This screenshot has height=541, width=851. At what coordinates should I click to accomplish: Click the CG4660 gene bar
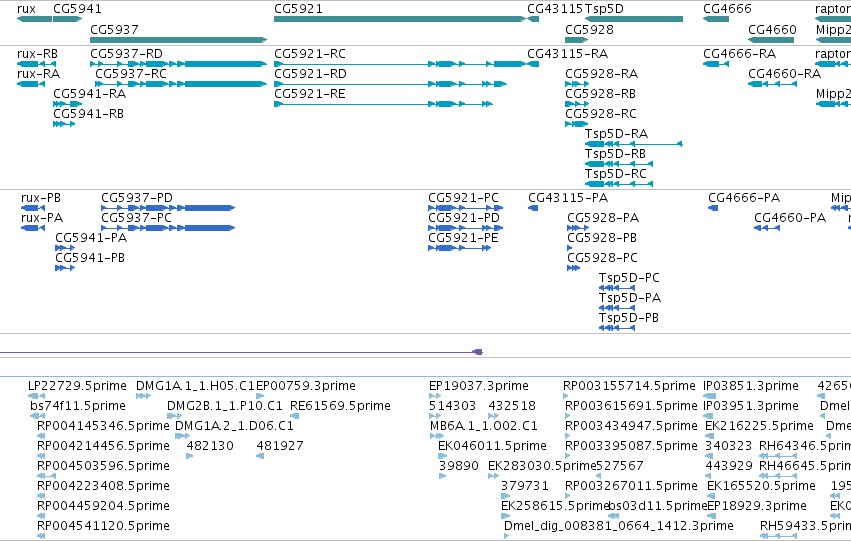pyautogui.click(x=771, y=40)
